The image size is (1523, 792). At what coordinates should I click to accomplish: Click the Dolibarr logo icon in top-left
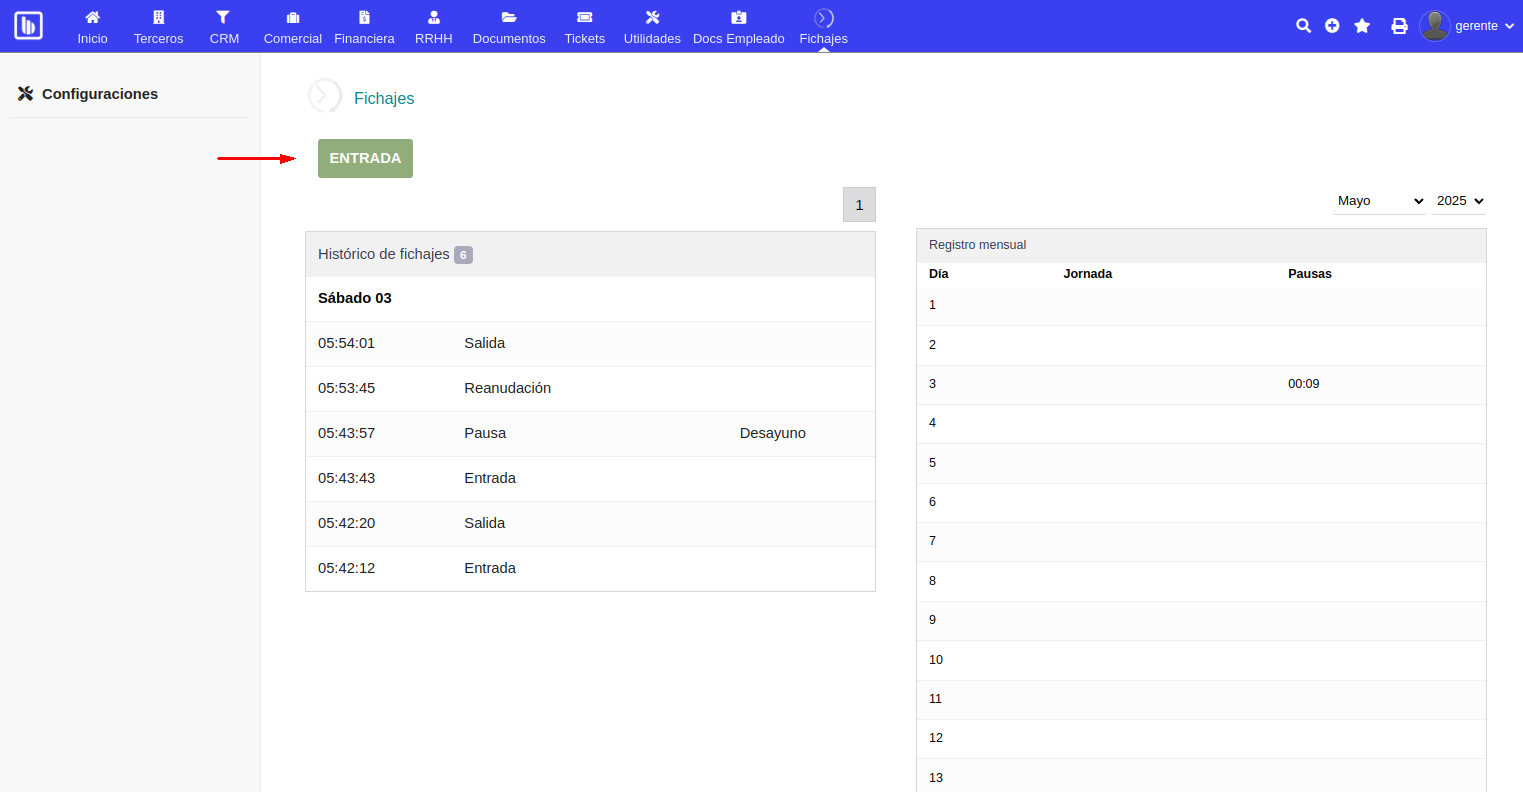click(28, 26)
